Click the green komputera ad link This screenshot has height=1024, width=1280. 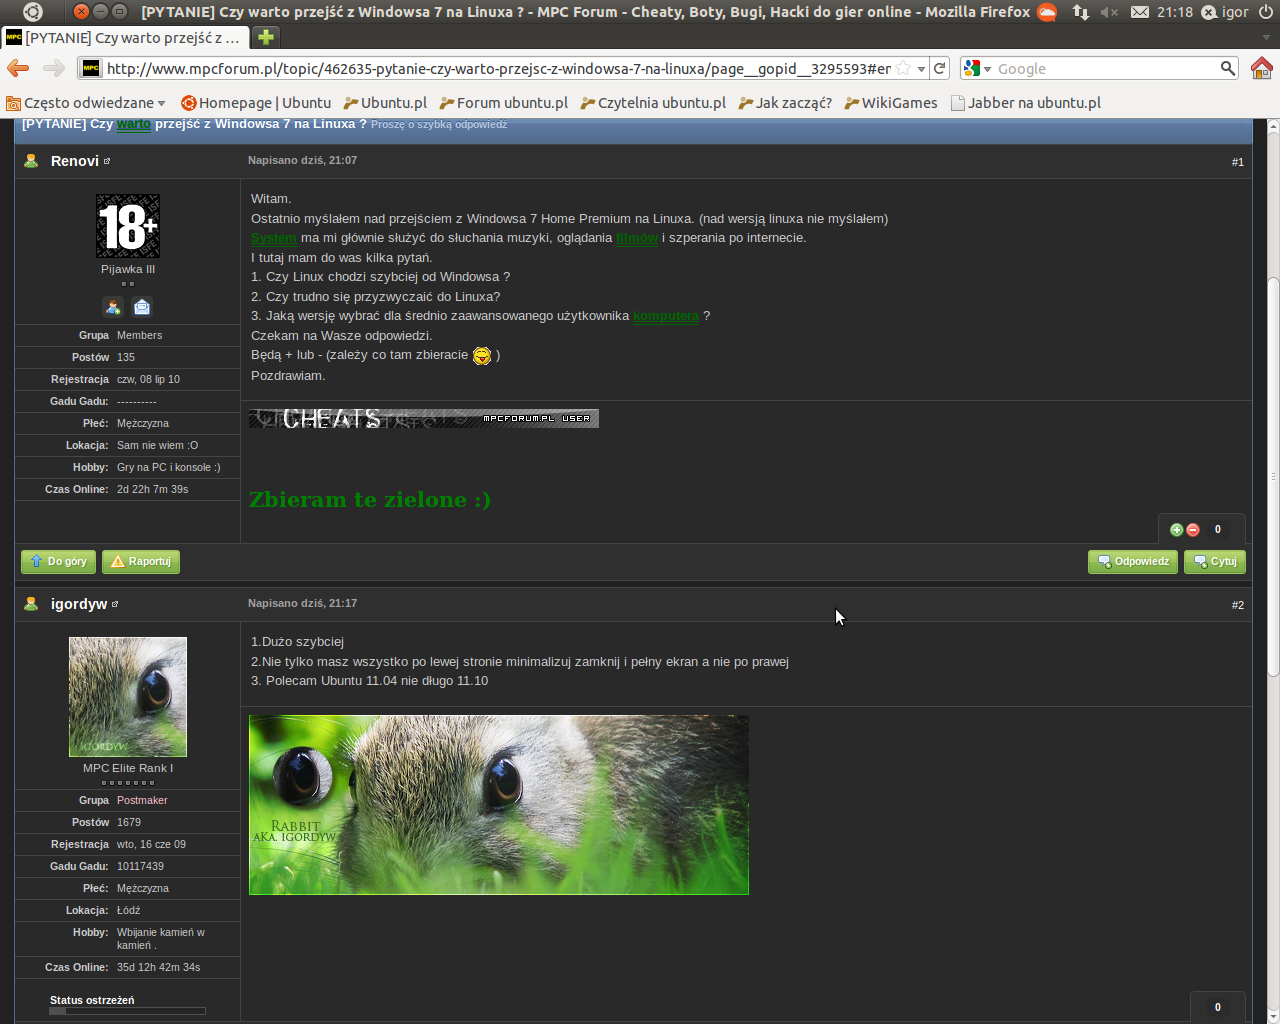tap(666, 316)
